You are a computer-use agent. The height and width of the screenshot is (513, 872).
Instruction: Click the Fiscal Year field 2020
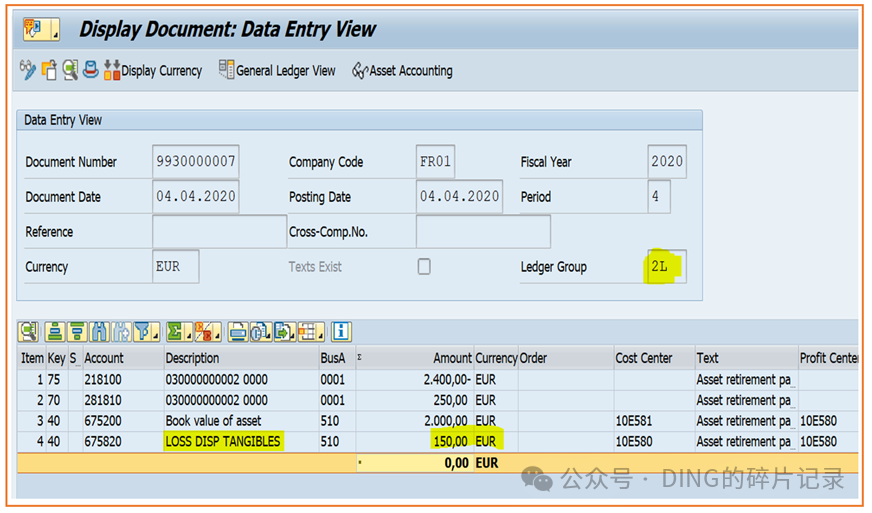click(x=667, y=161)
